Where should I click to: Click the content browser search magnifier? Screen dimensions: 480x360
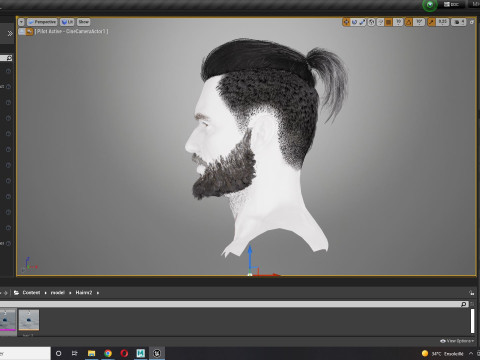pyautogui.click(x=464, y=304)
